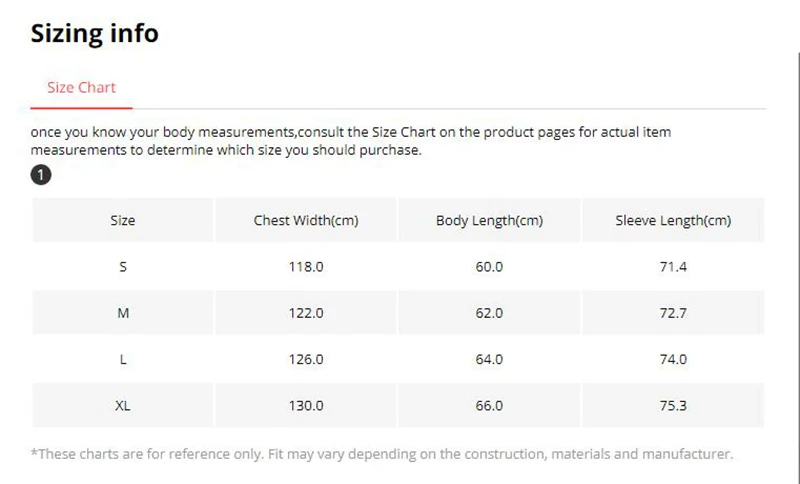The width and height of the screenshot is (800, 484).
Task: Click the L size row label
Action: click(x=122, y=359)
